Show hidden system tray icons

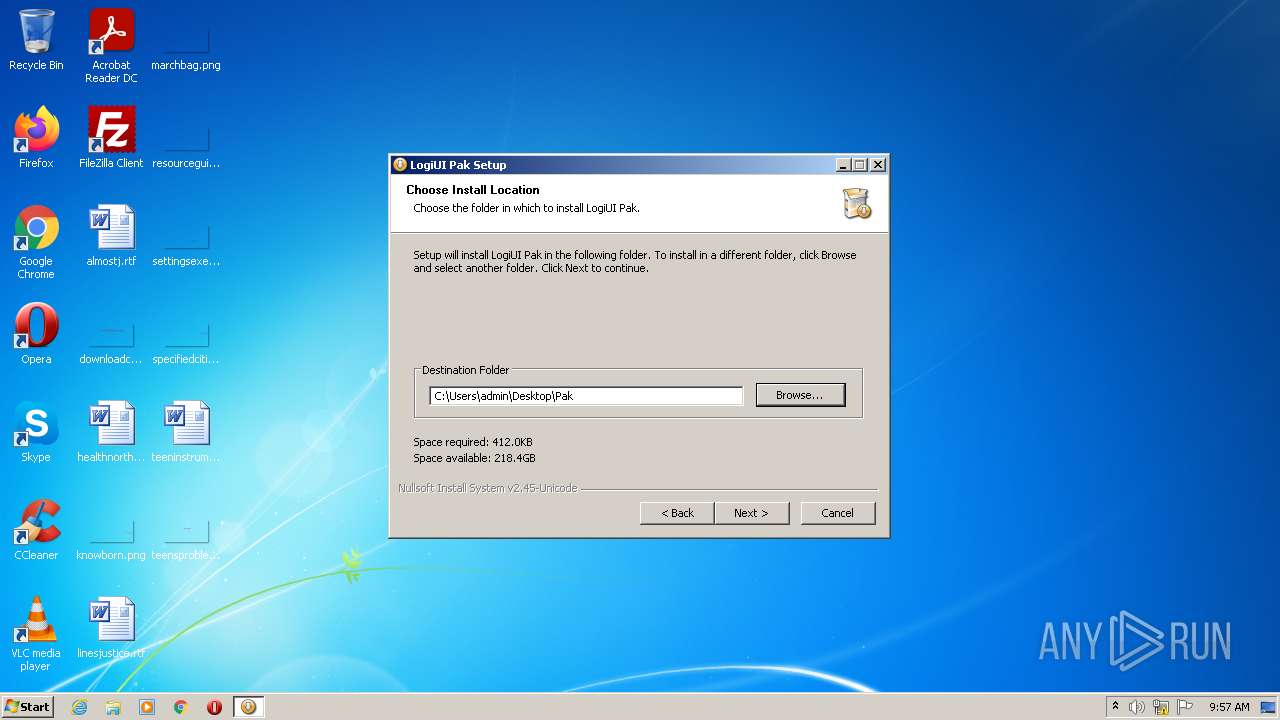point(1115,707)
